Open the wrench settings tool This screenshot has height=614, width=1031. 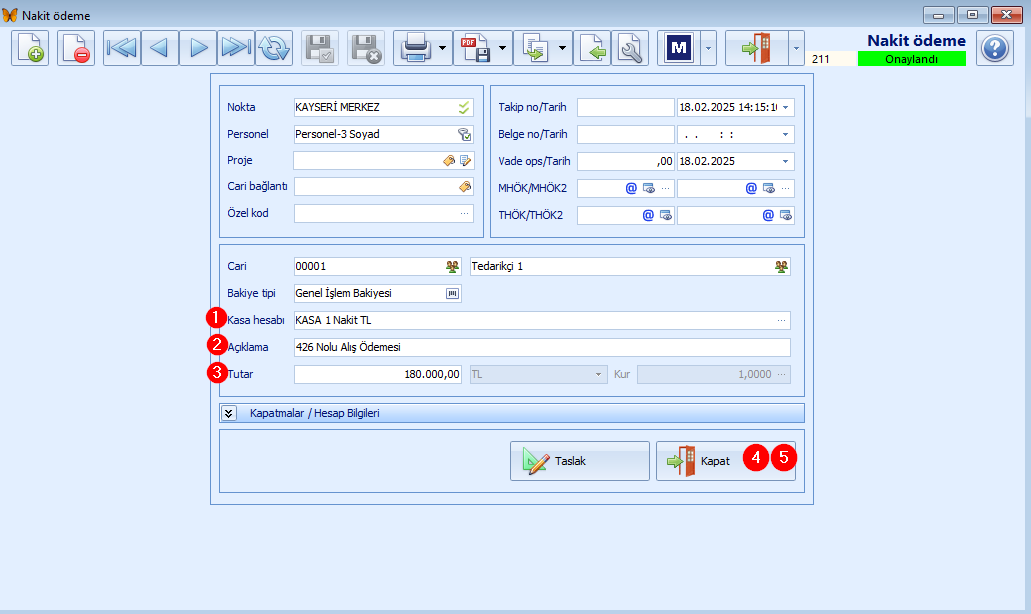click(x=630, y=48)
